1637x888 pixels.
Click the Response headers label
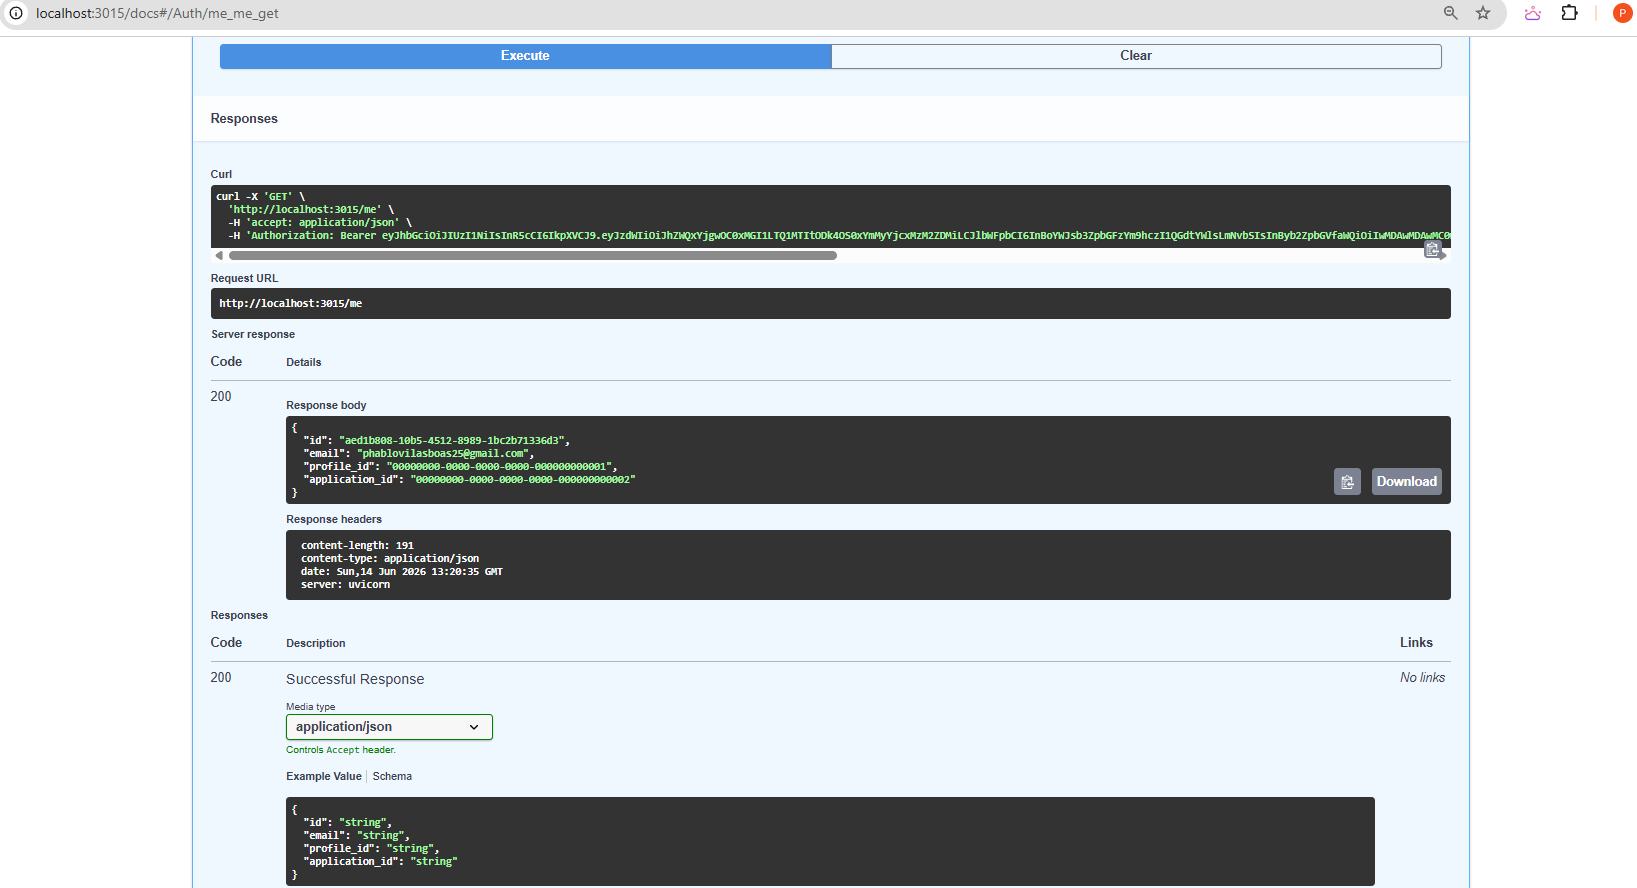pos(334,519)
